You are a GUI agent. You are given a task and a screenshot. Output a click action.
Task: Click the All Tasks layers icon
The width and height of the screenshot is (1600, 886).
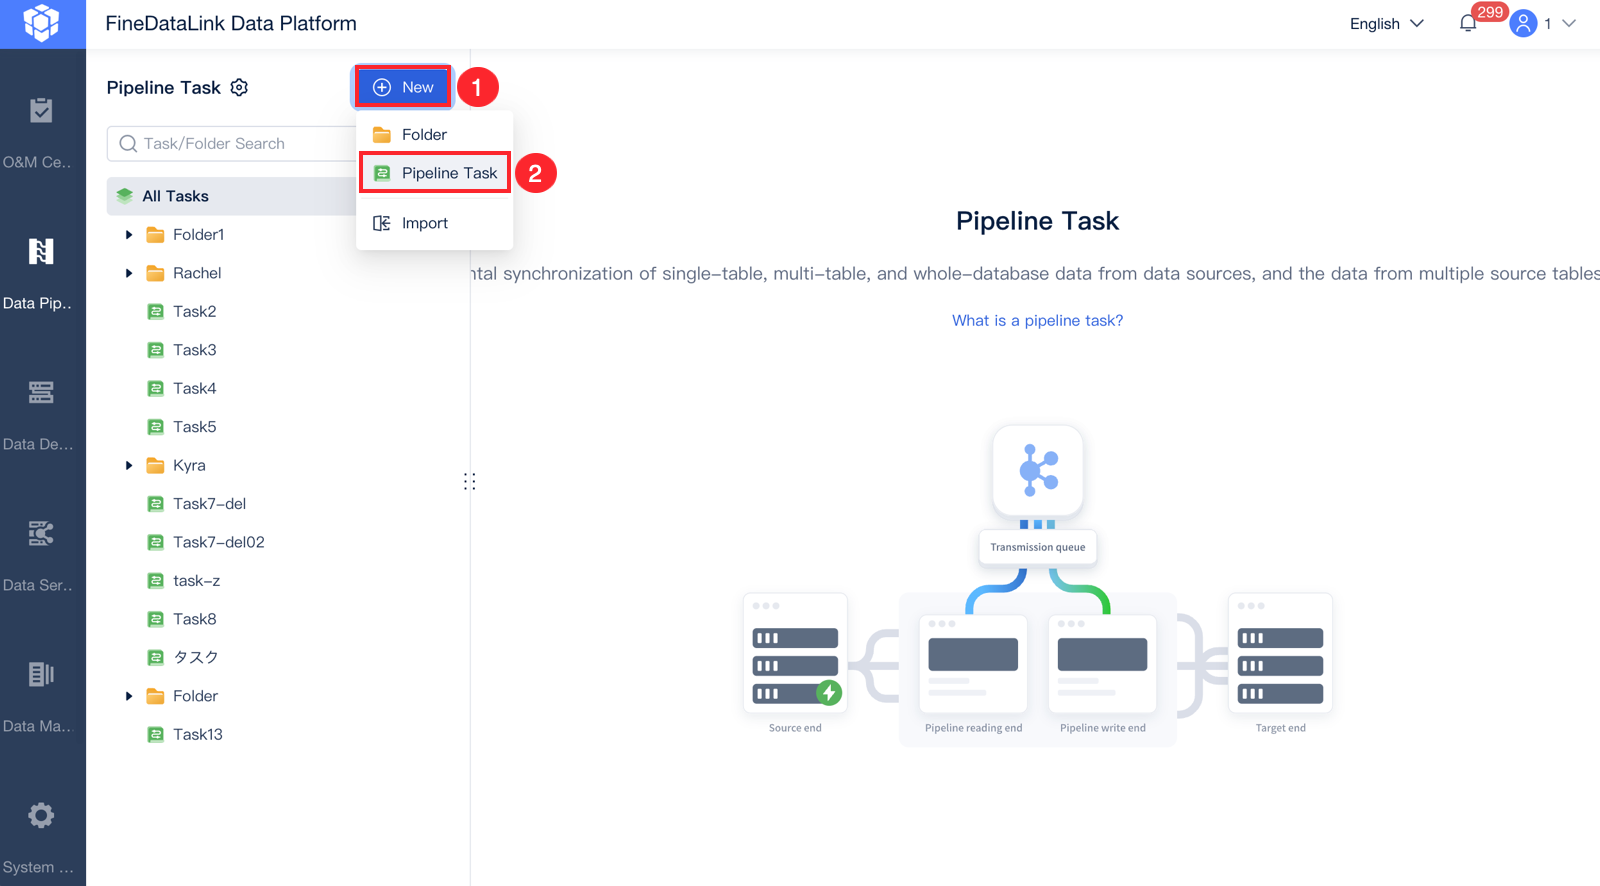[x=125, y=196]
